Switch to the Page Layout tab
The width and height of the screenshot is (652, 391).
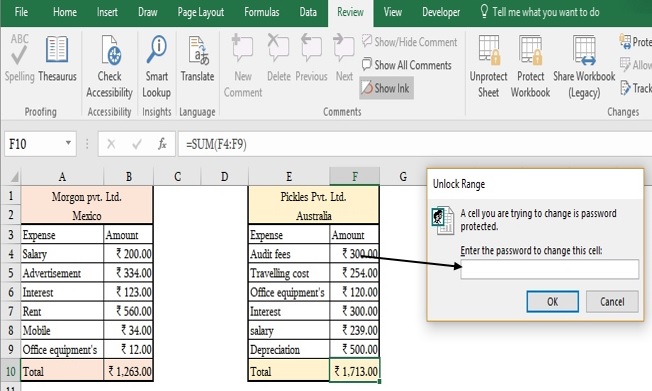click(x=200, y=12)
